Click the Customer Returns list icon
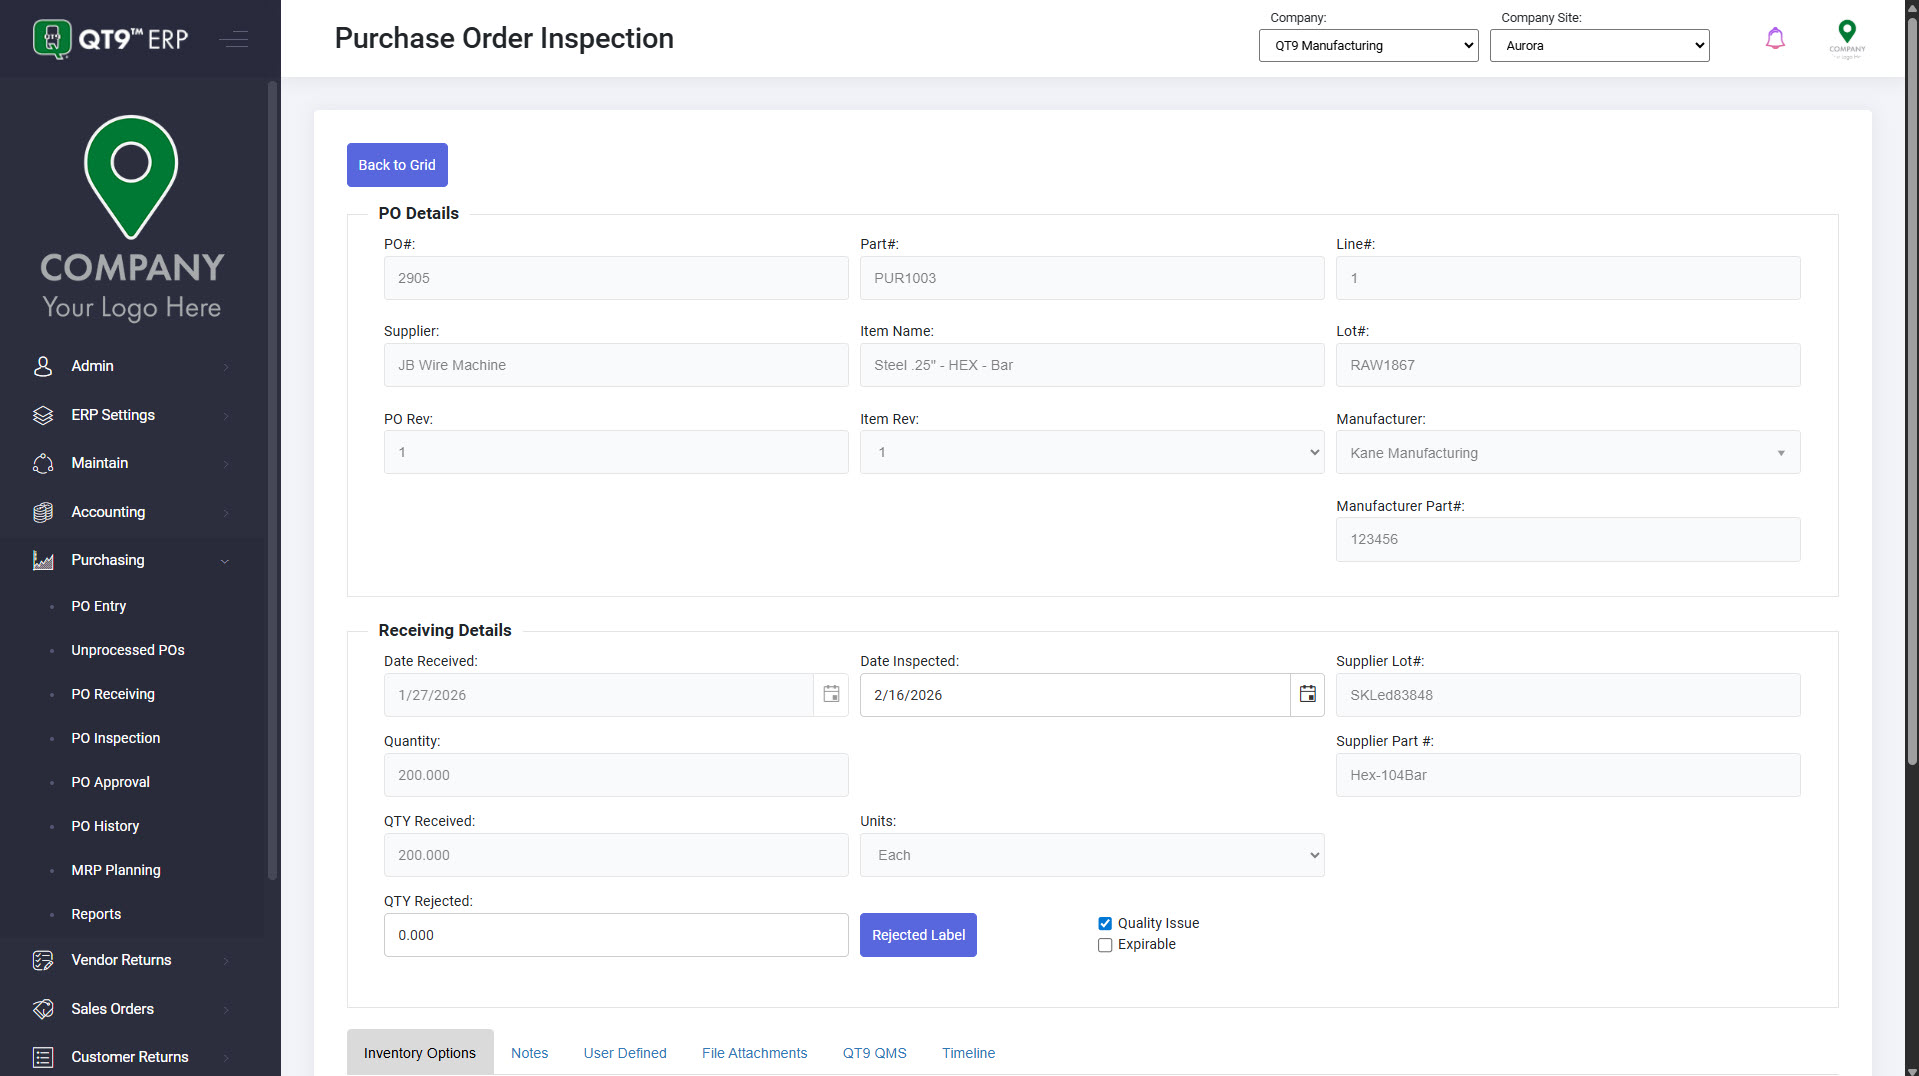The image size is (1919, 1076). (43, 1057)
